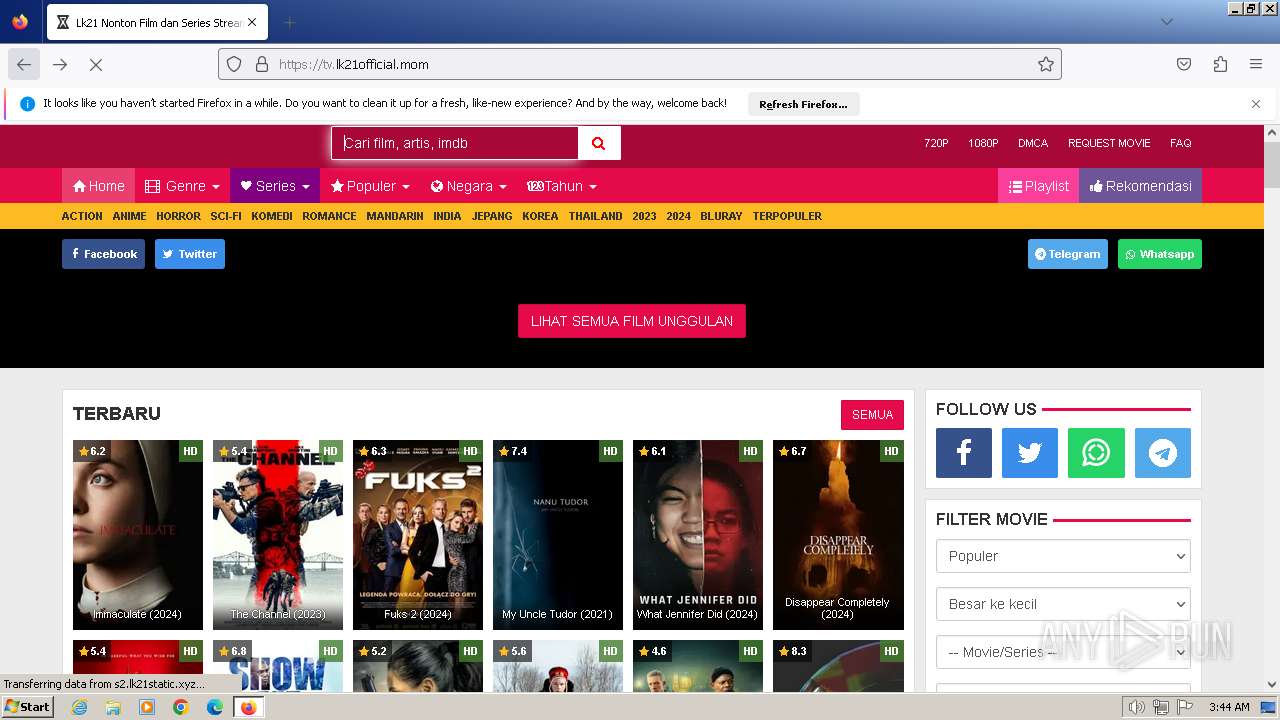Open the 1080P quality link

click(x=983, y=143)
